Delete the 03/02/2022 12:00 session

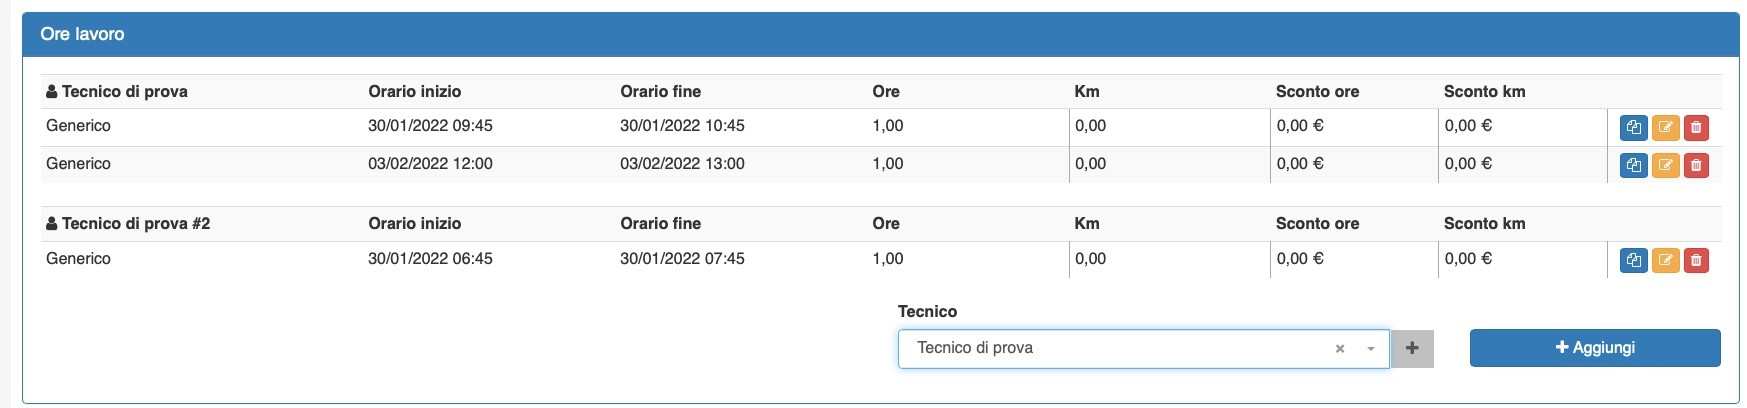click(1696, 166)
